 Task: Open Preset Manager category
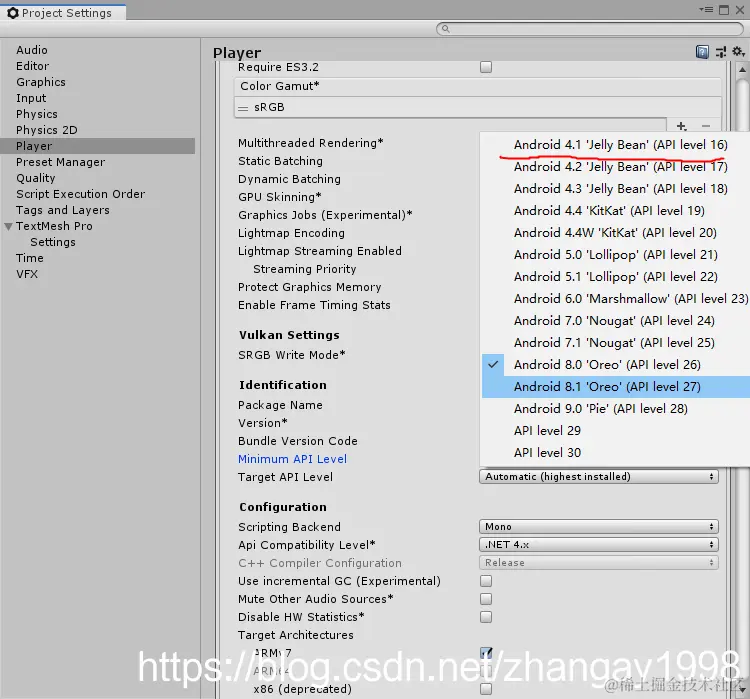click(x=60, y=162)
